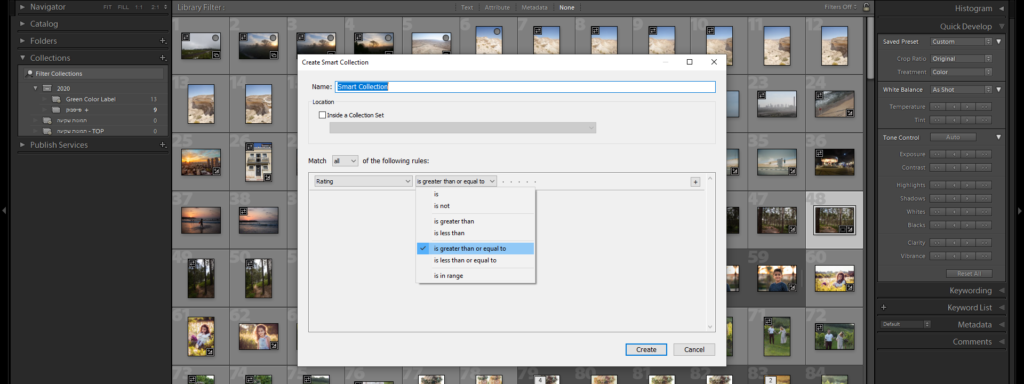Decrease Temperature with double left arrow
The height and width of the screenshot is (384, 1024).
tap(937, 106)
